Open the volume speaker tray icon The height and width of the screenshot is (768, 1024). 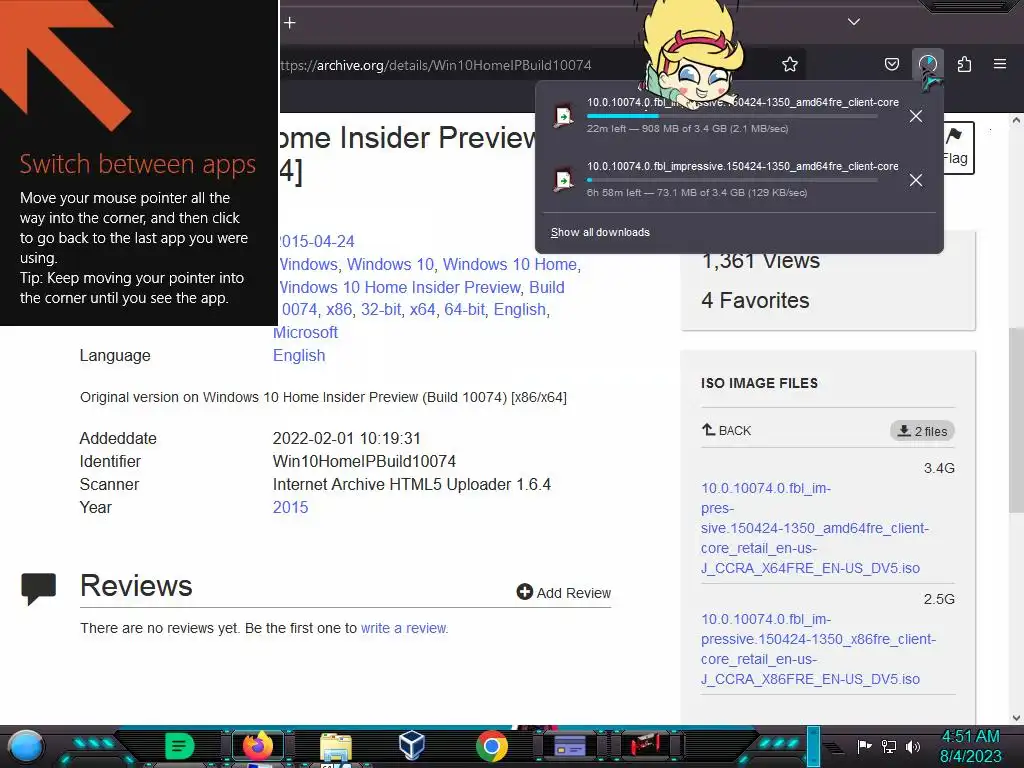pyautogui.click(x=912, y=746)
